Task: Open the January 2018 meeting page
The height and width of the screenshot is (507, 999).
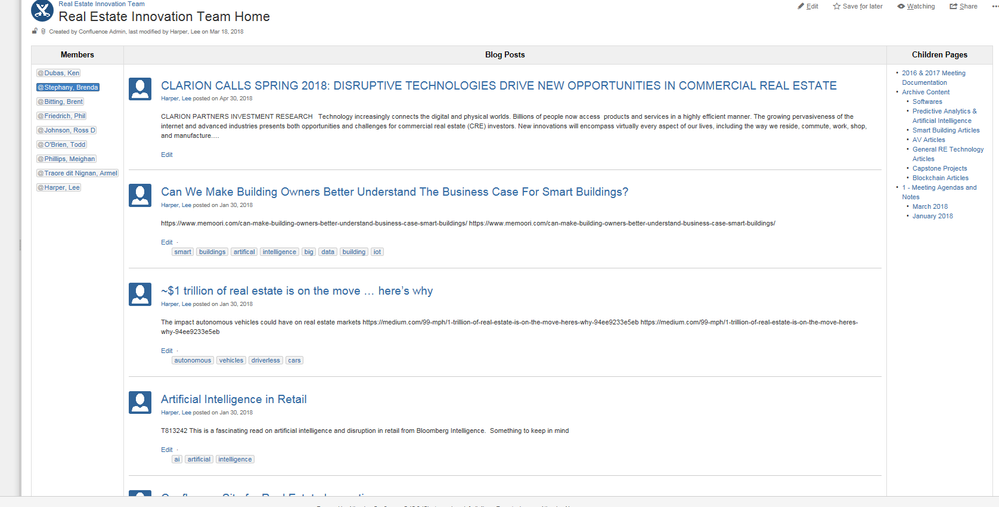Action: (933, 216)
